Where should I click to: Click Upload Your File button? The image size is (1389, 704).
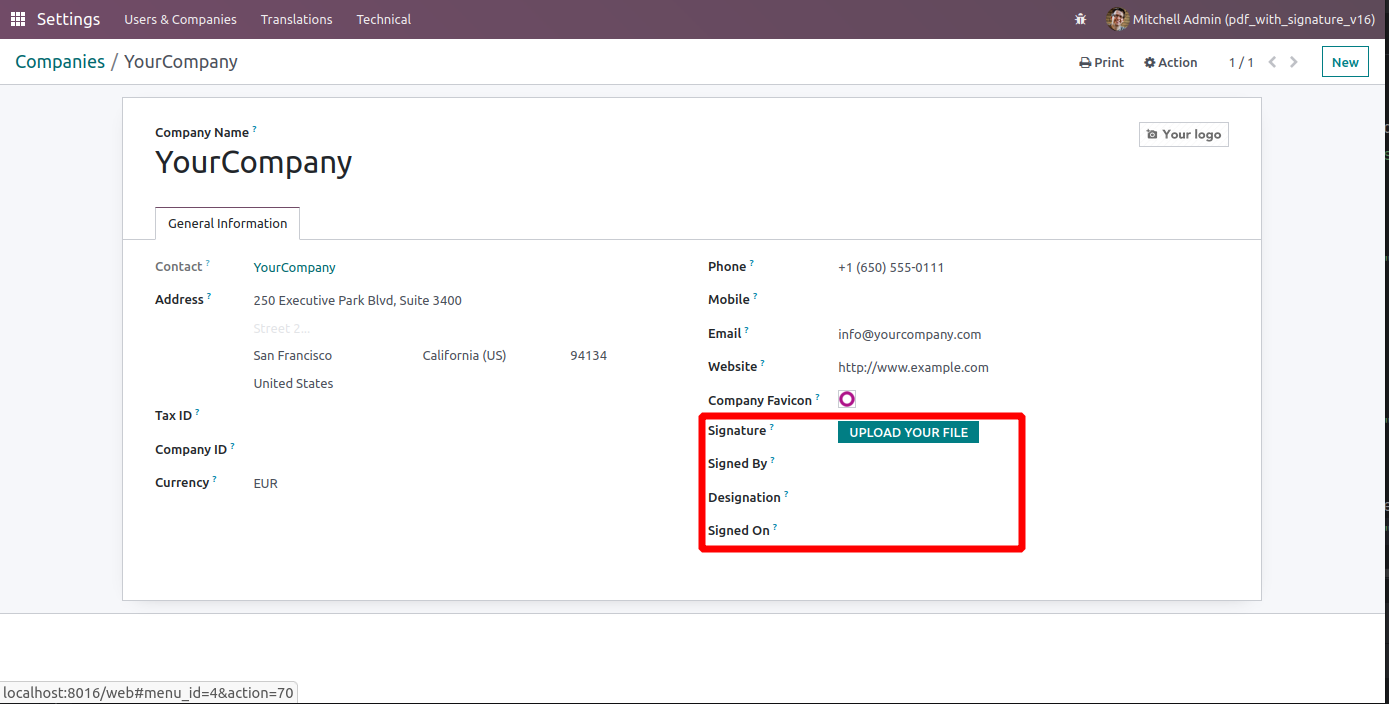[908, 432]
